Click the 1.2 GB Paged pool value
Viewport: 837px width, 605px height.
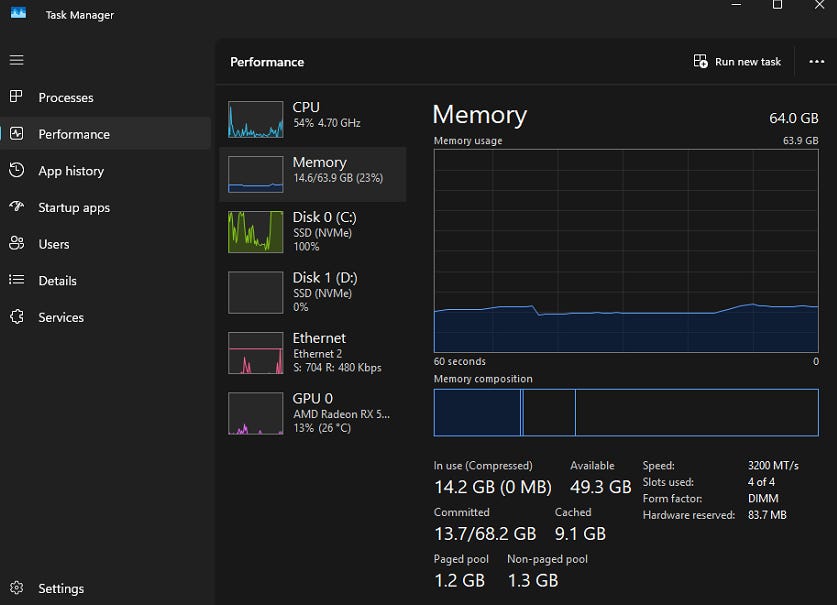click(459, 580)
